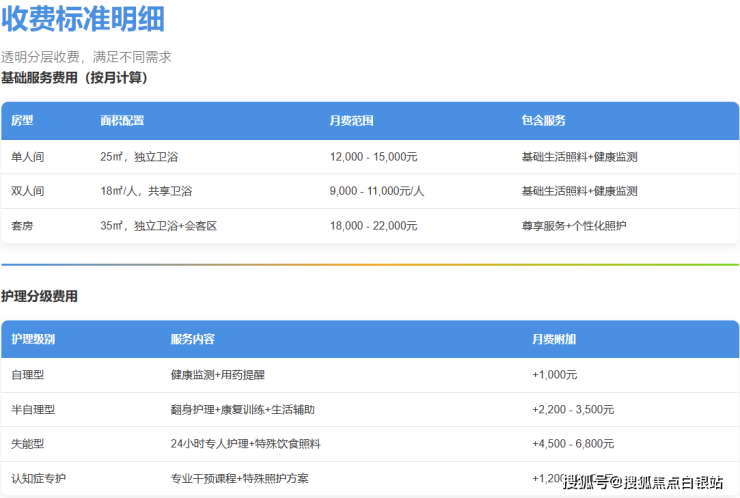Click the 护理级别 column header
This screenshot has width=740, height=498.
33,340
